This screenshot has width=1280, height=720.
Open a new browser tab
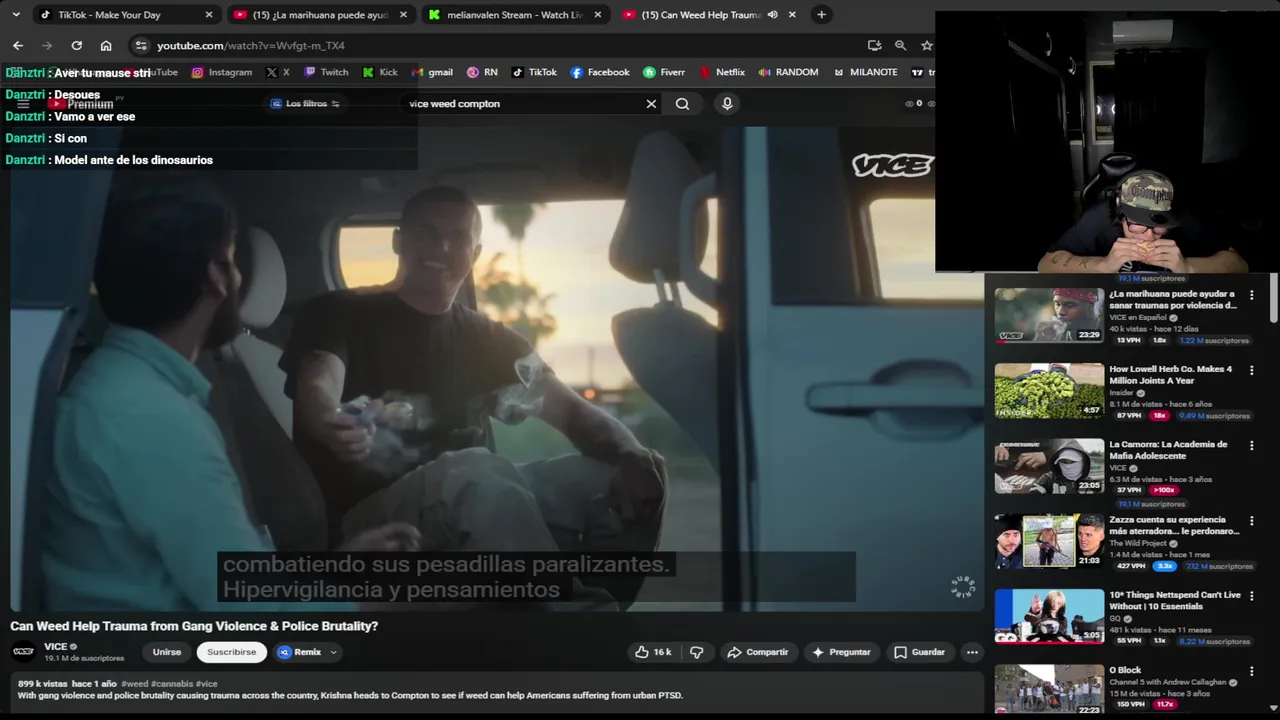pyautogui.click(x=821, y=15)
